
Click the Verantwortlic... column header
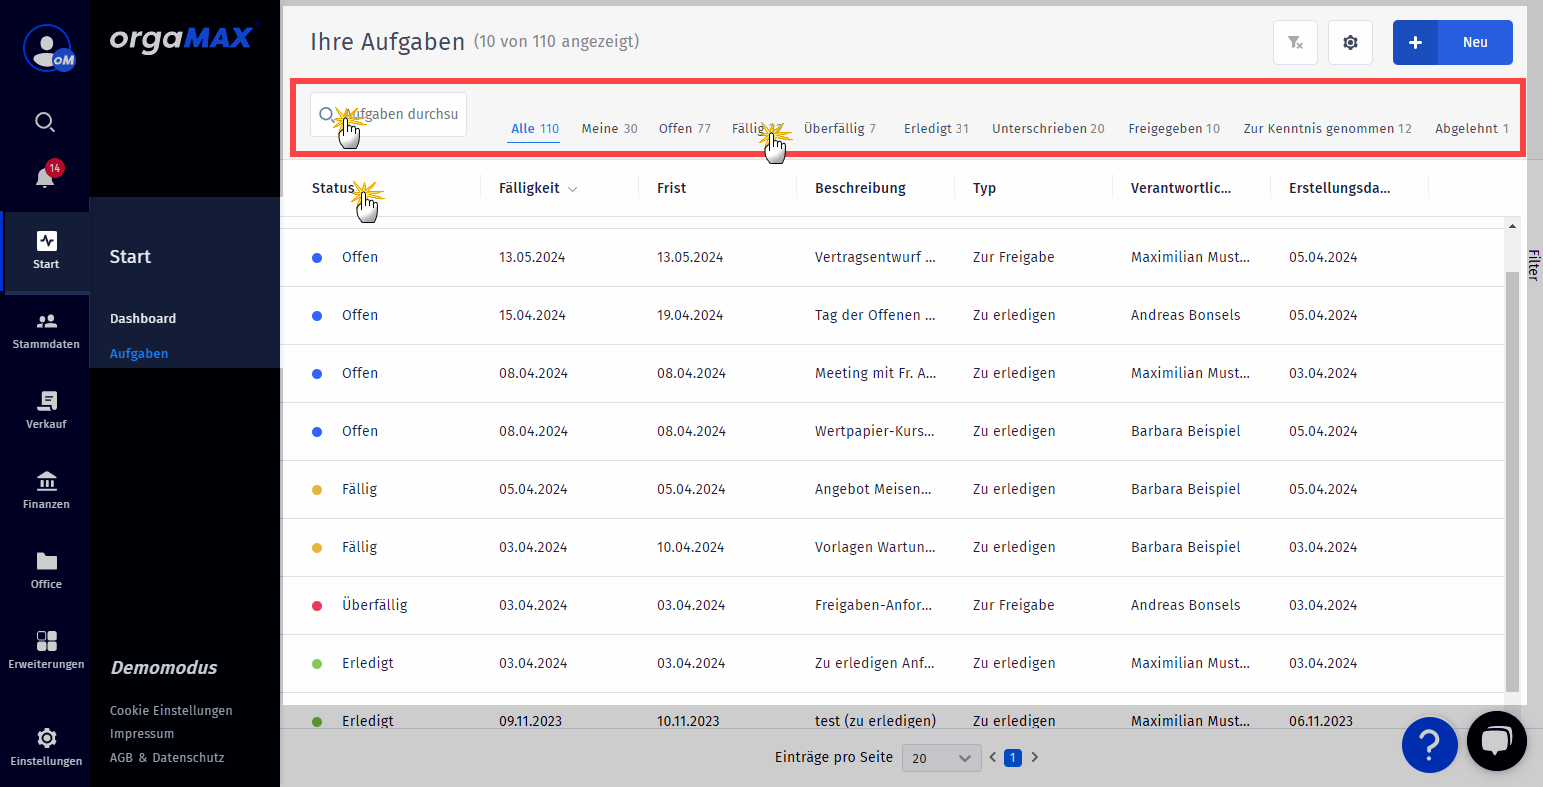[1181, 188]
